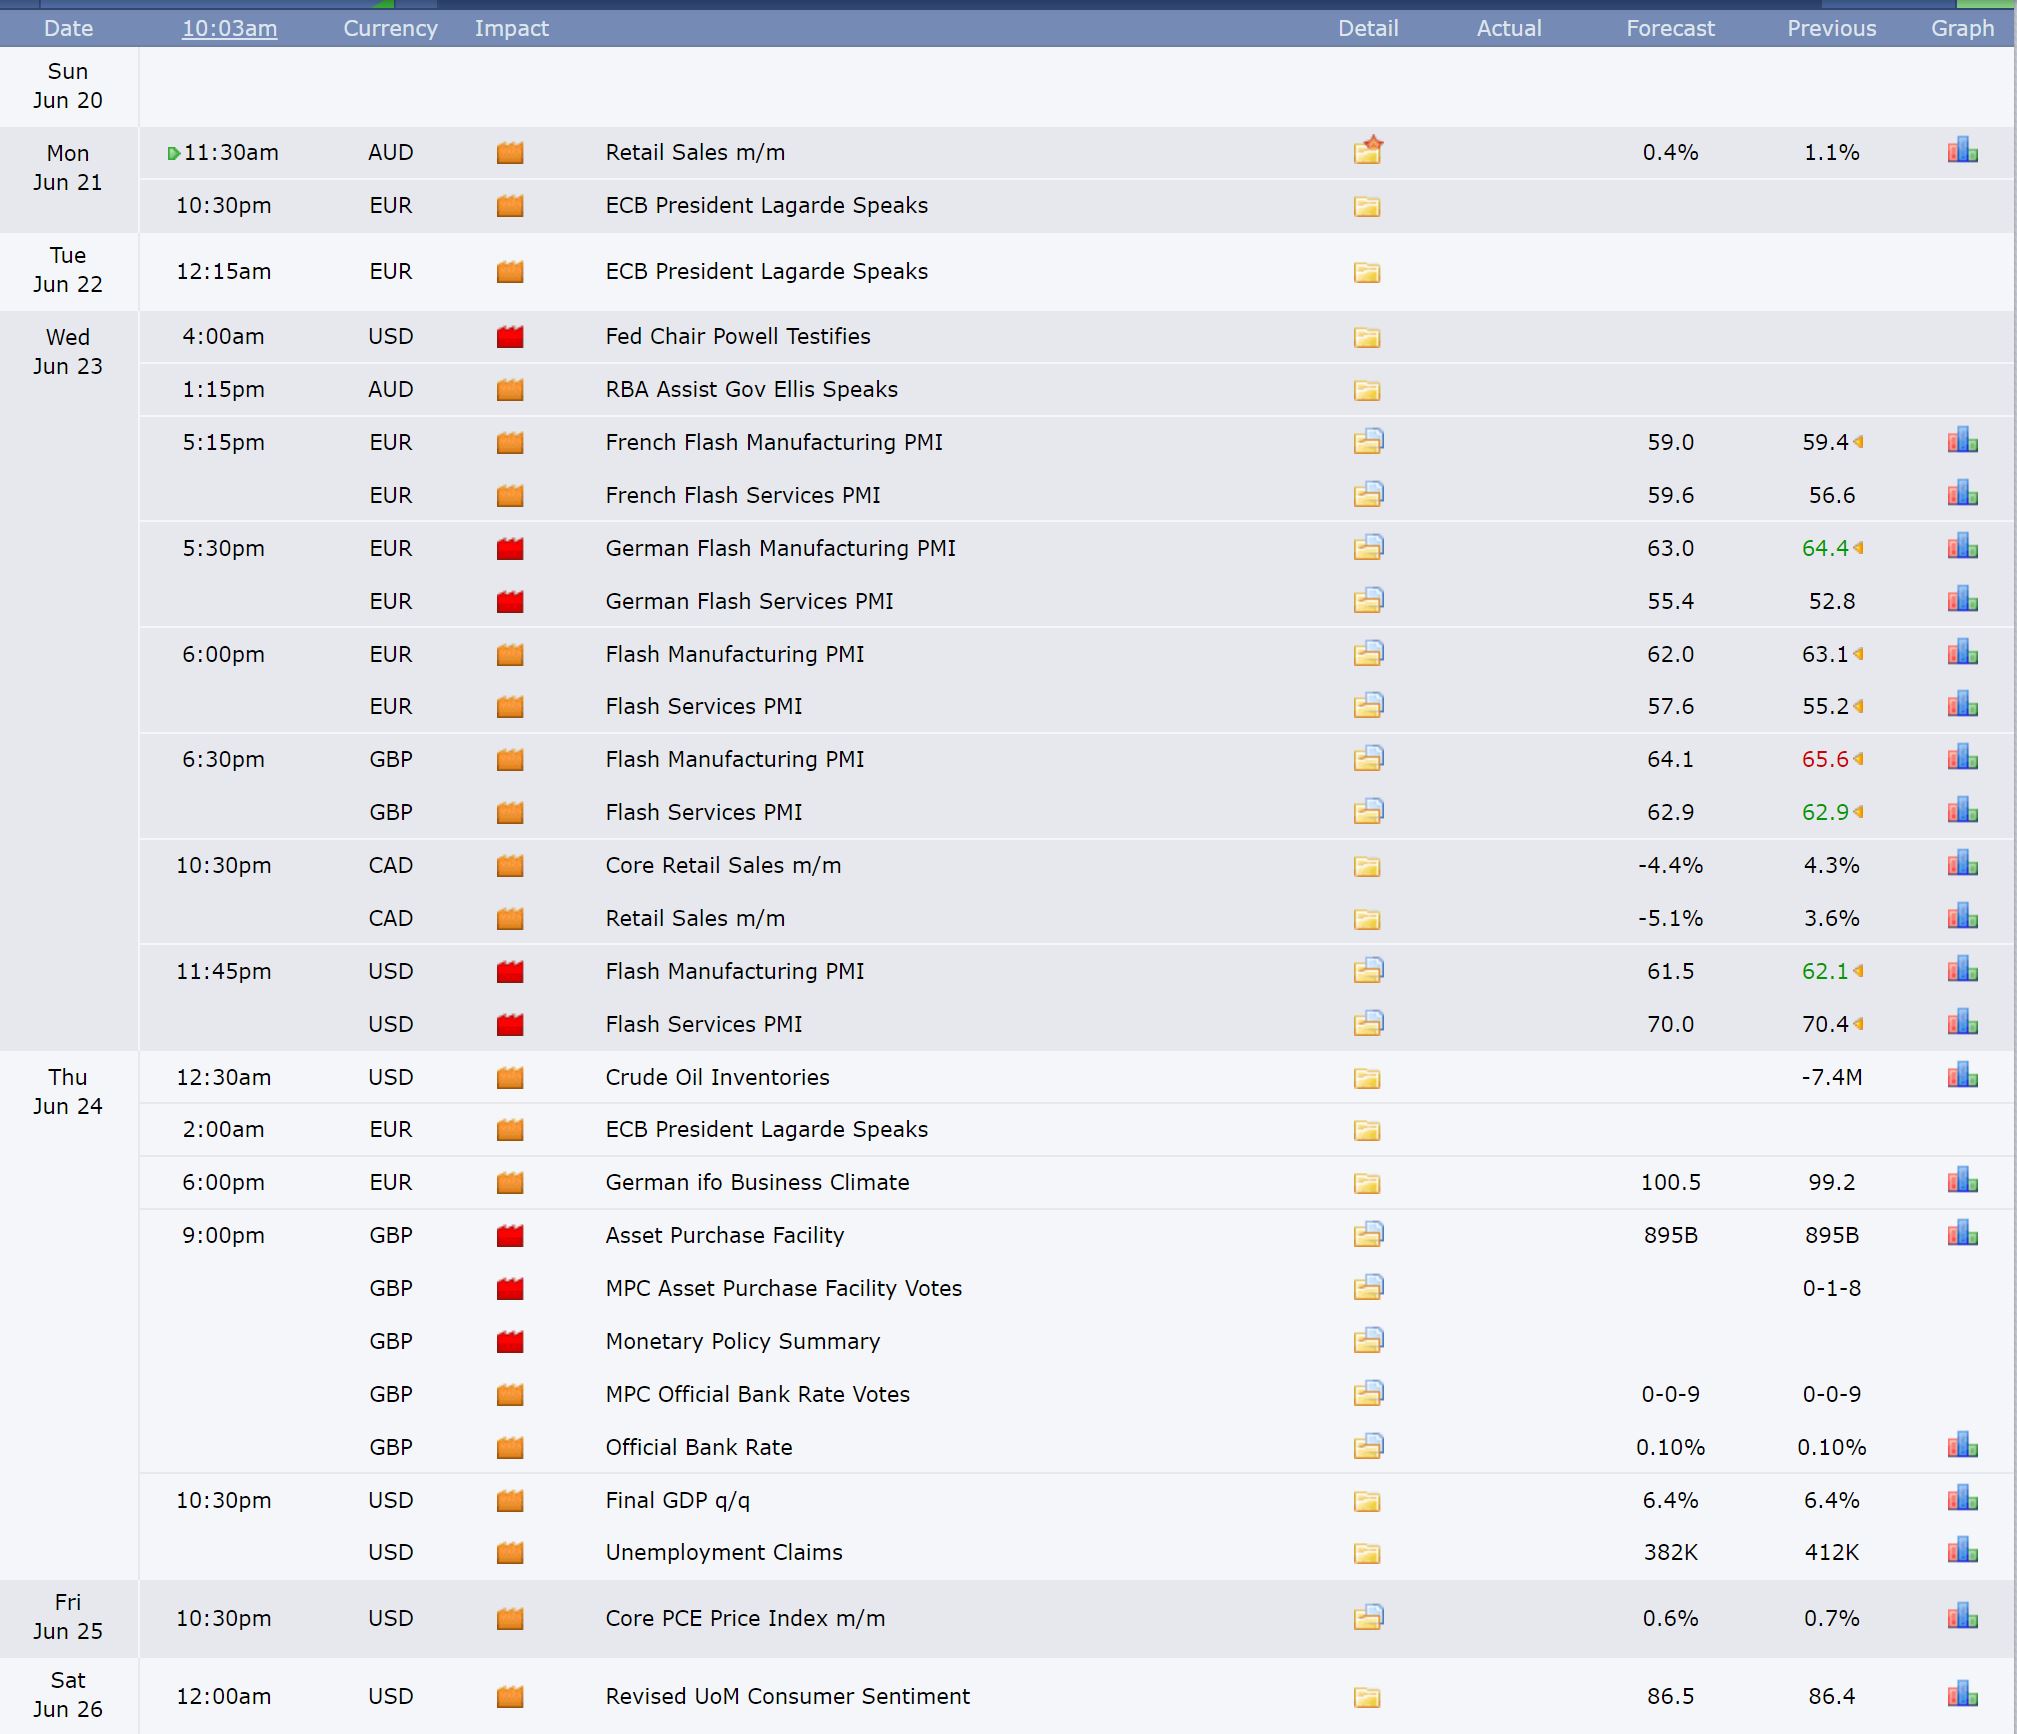Open graph for GBP Flash Manufacturing PMI
This screenshot has height=1734, width=2017.
1962,758
